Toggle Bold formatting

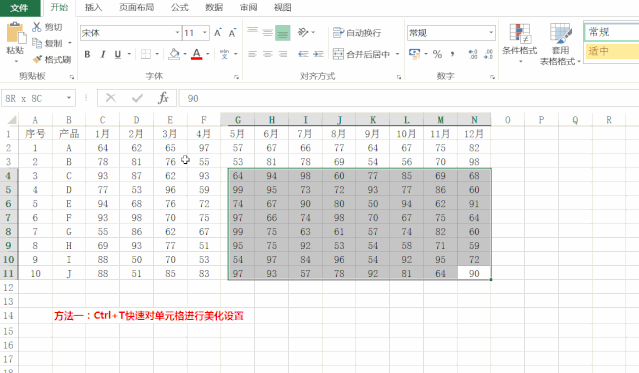[x=87, y=54]
